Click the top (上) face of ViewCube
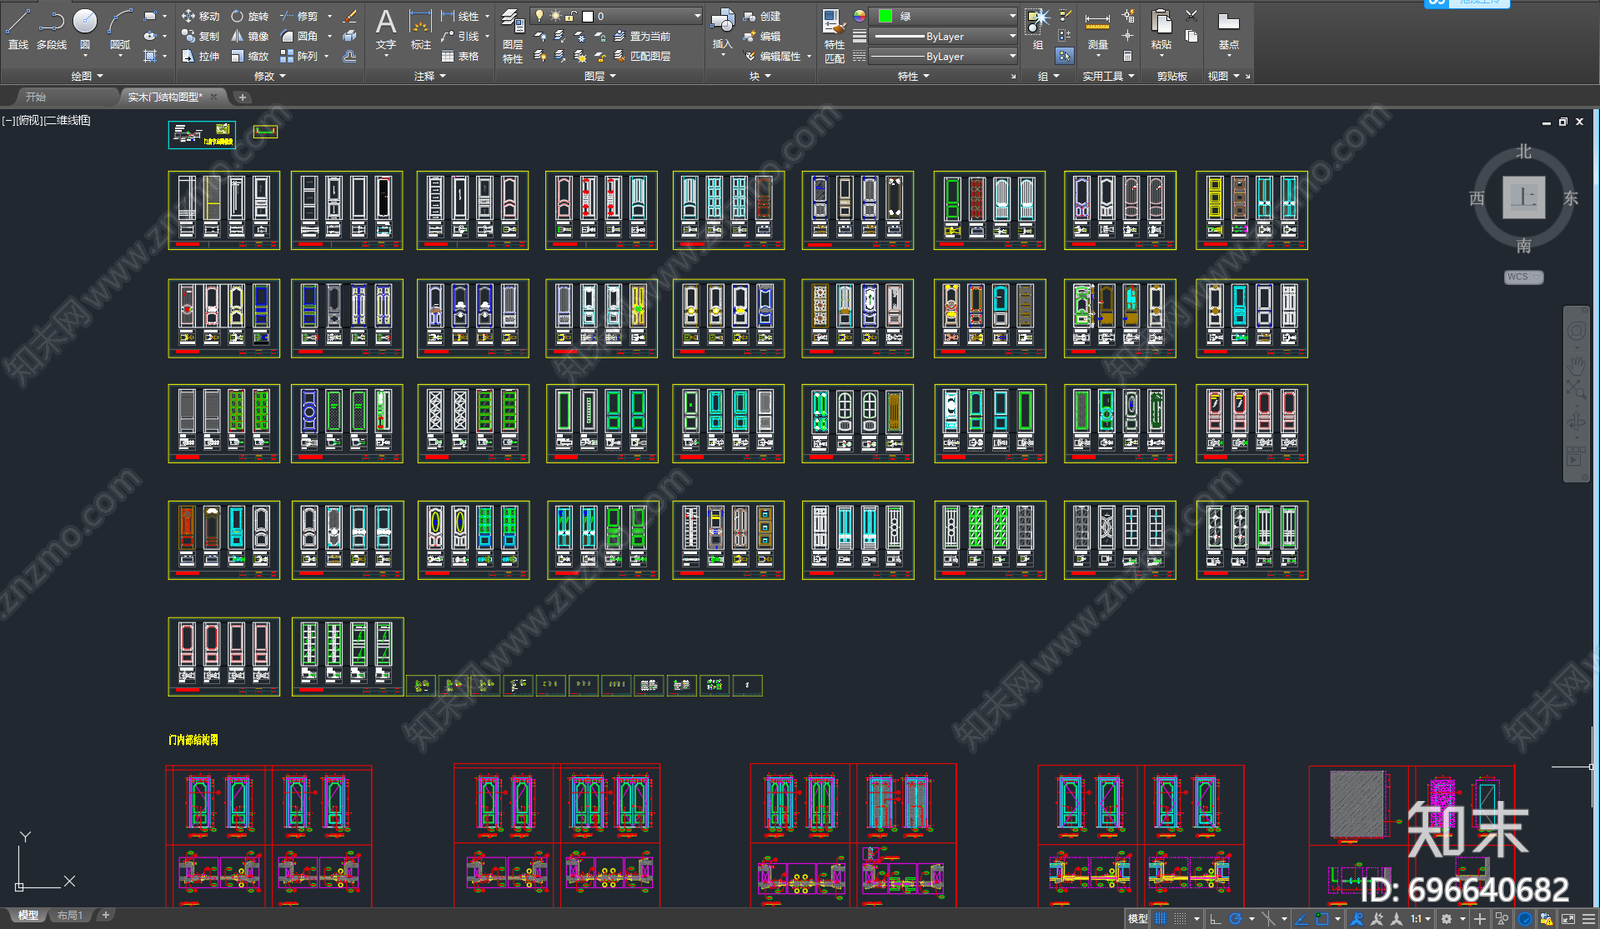 (x=1523, y=197)
